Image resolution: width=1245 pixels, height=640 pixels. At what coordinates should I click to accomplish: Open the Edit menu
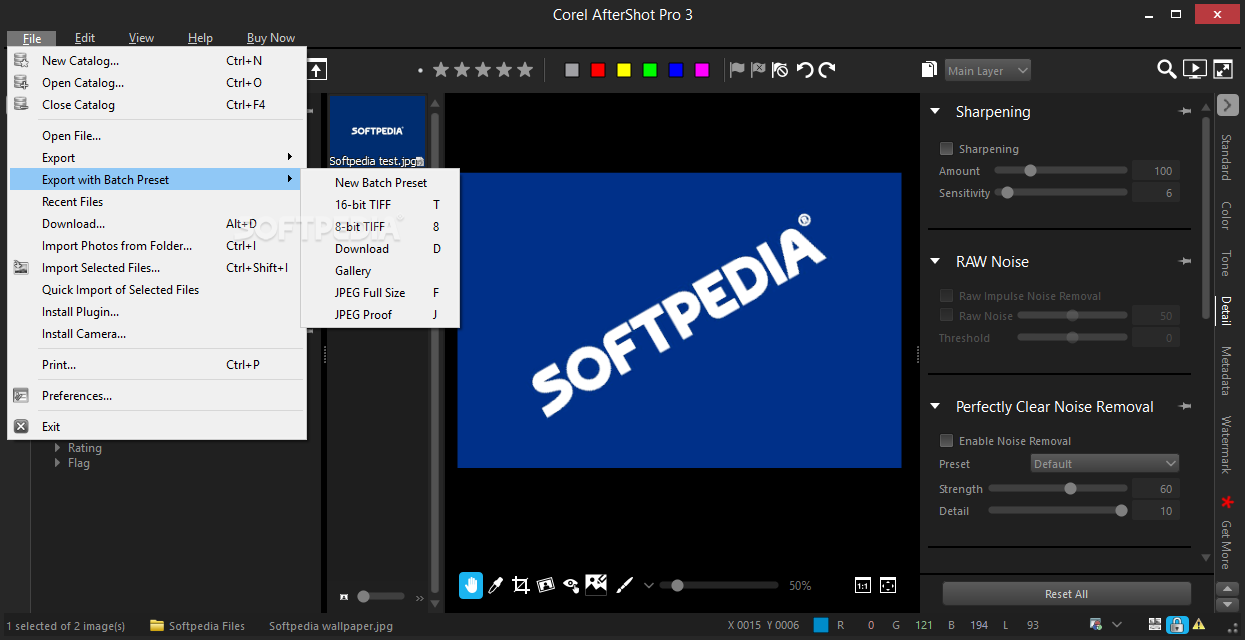pyautogui.click(x=85, y=38)
